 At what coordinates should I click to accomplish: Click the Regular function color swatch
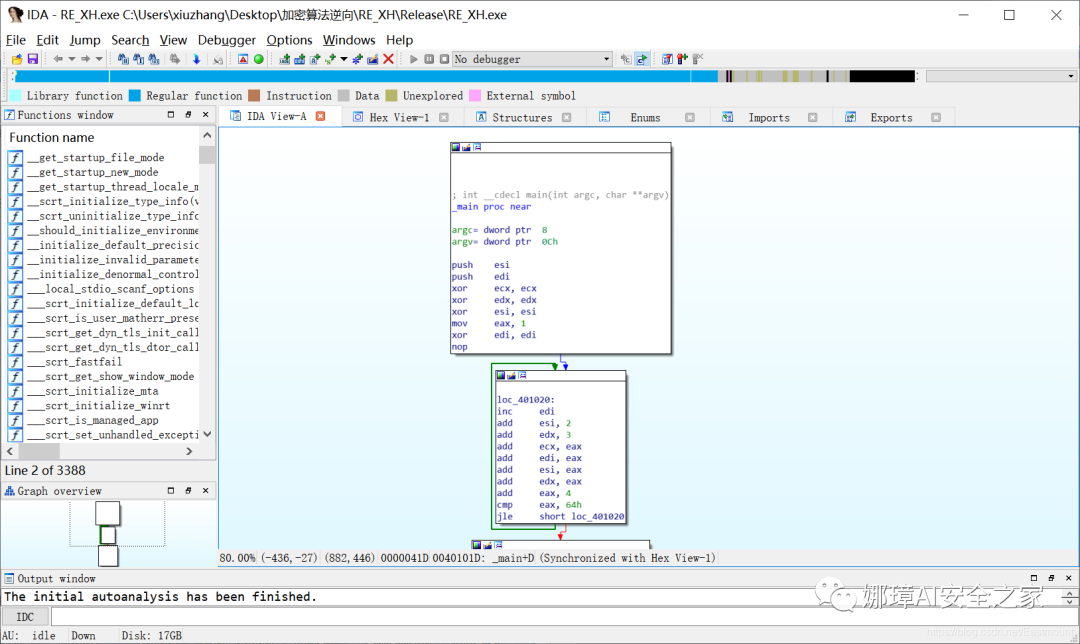(x=135, y=96)
